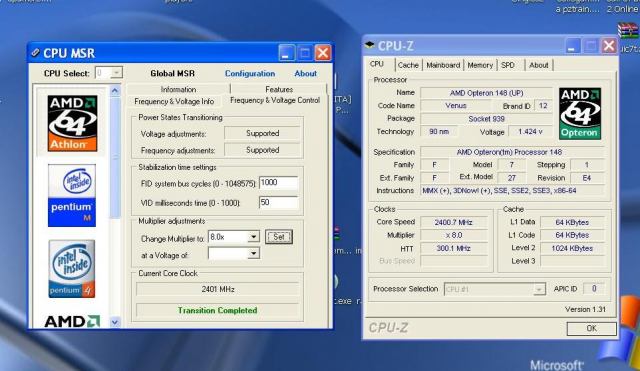Open SPD tab in CPU-Z

[508, 65]
